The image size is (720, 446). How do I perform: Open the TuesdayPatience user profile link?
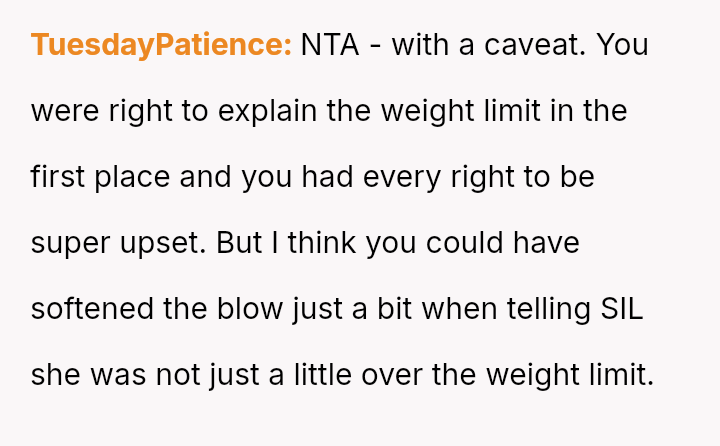coord(161,45)
